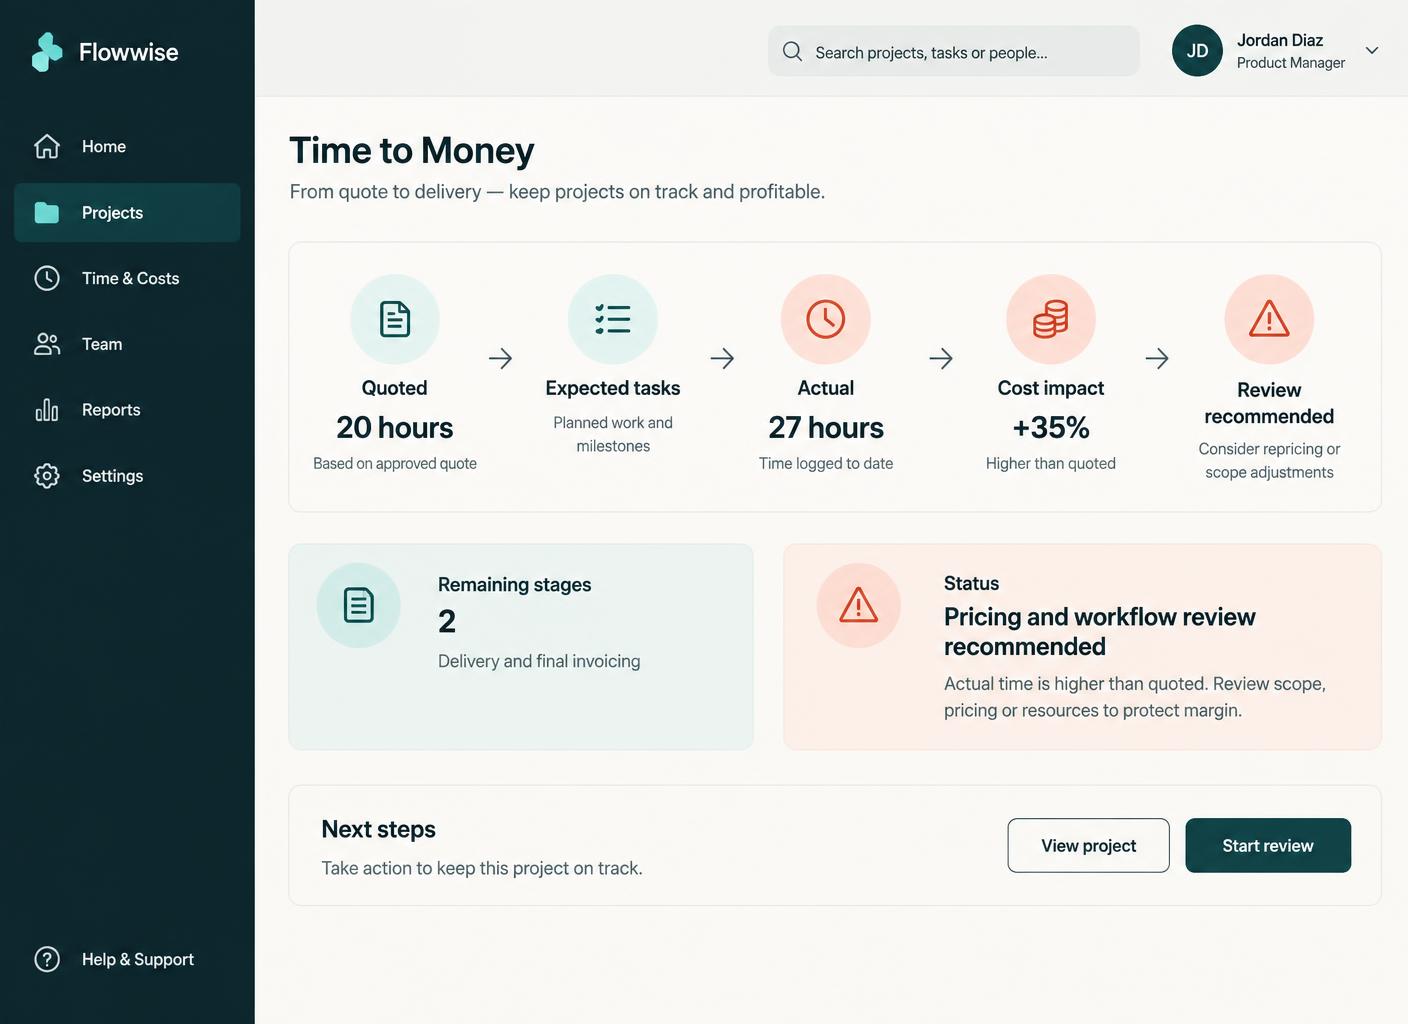Viewport: 1408px width, 1024px height.
Task: Click the Jordan Diaz user name
Action: click(x=1280, y=40)
